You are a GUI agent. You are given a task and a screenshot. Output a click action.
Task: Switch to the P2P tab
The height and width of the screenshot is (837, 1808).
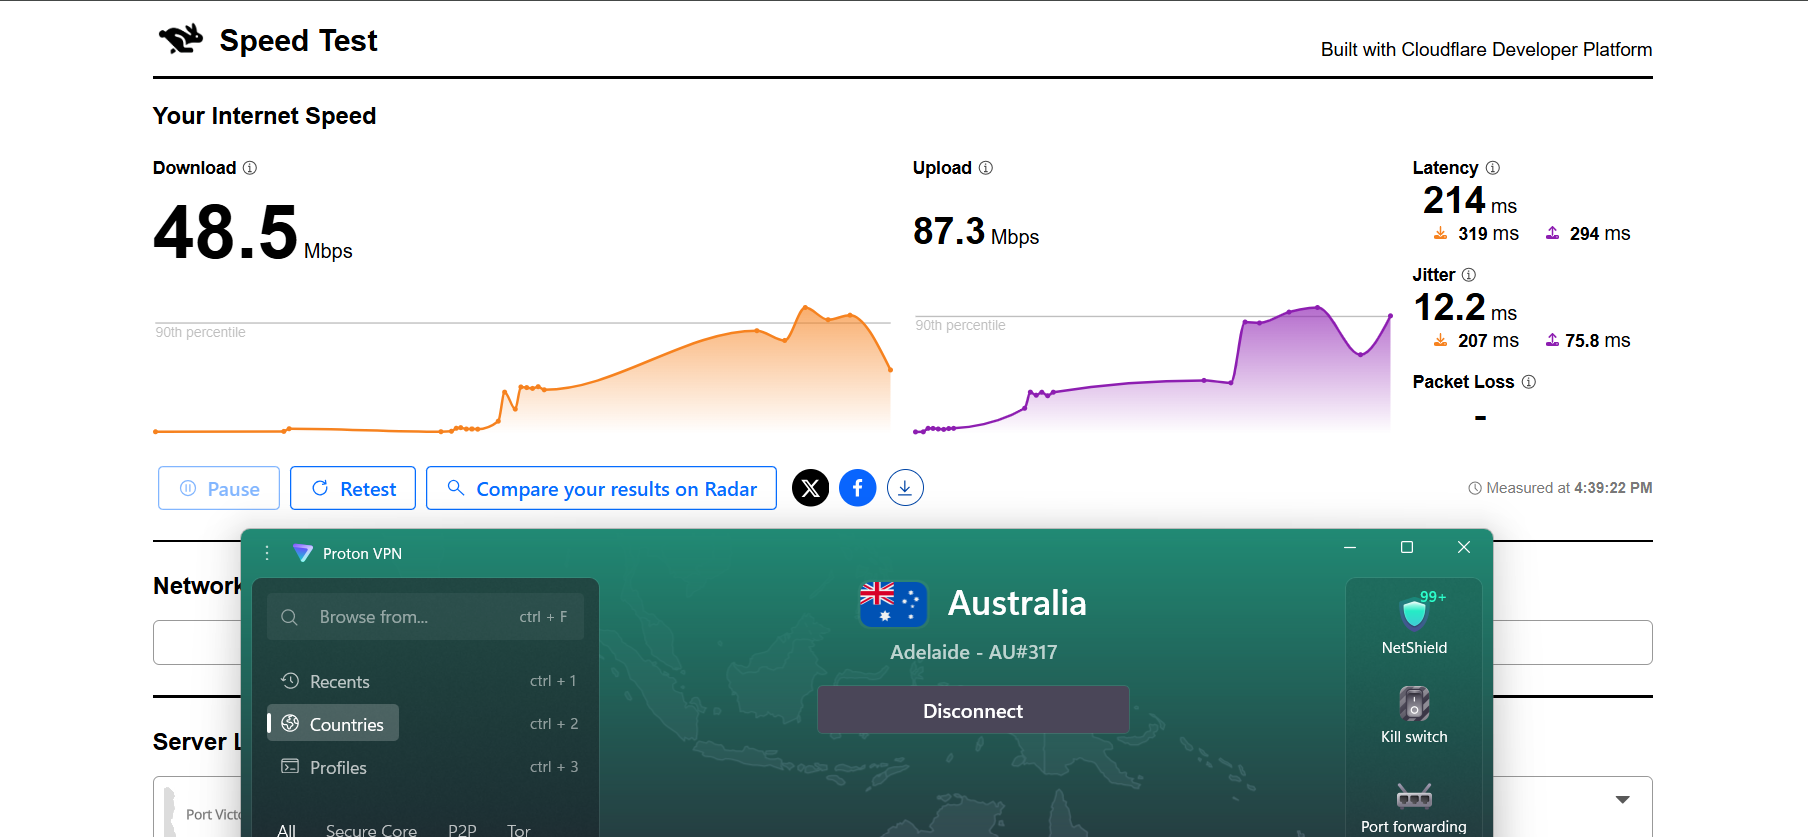pos(462,829)
